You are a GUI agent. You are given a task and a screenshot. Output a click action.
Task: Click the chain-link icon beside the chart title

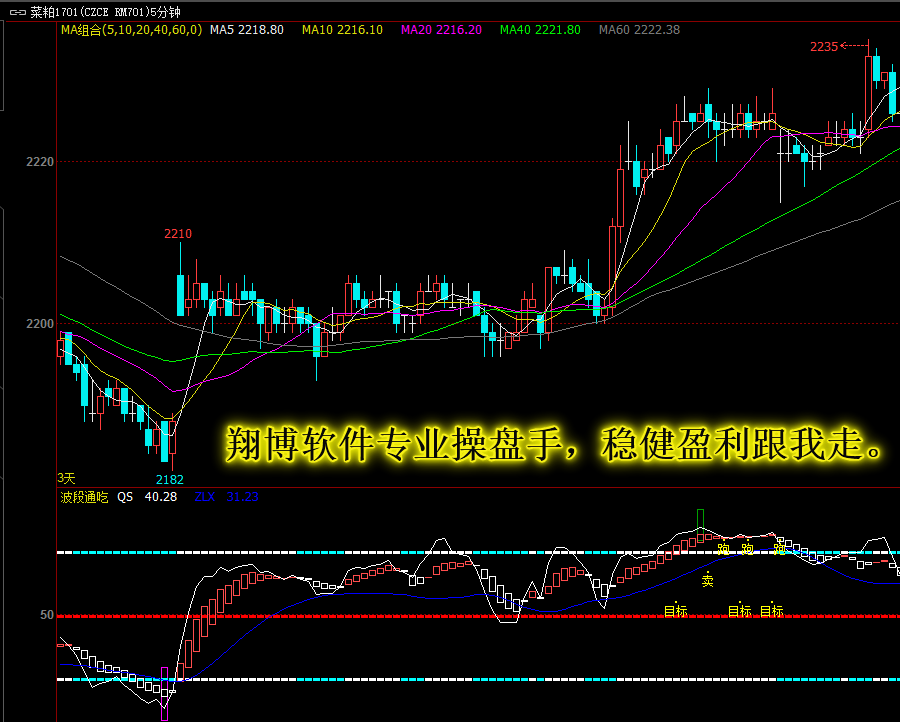pyautogui.click(x=18, y=12)
